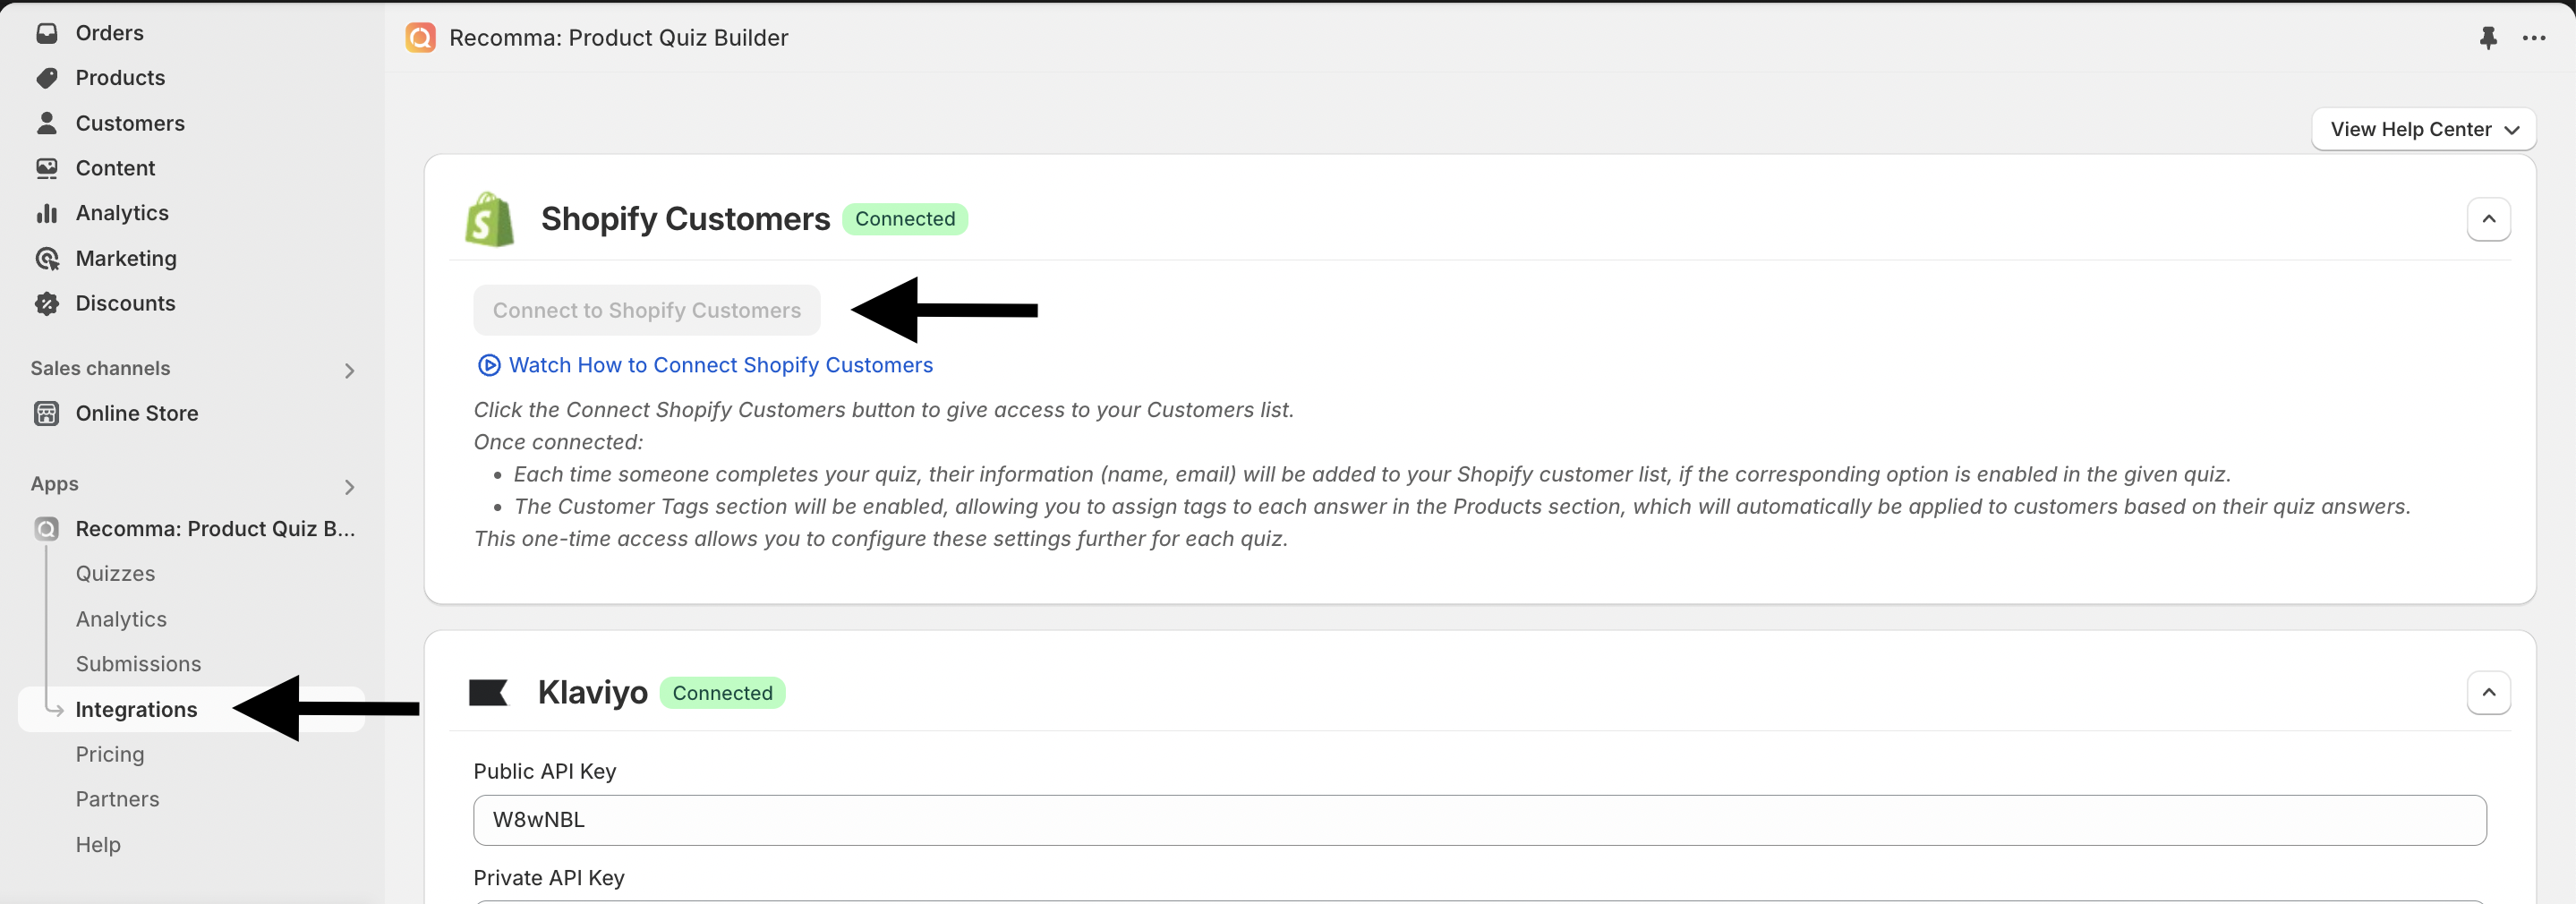Click the Analytics bar chart icon
Image resolution: width=2576 pixels, height=904 pixels.
48,212
